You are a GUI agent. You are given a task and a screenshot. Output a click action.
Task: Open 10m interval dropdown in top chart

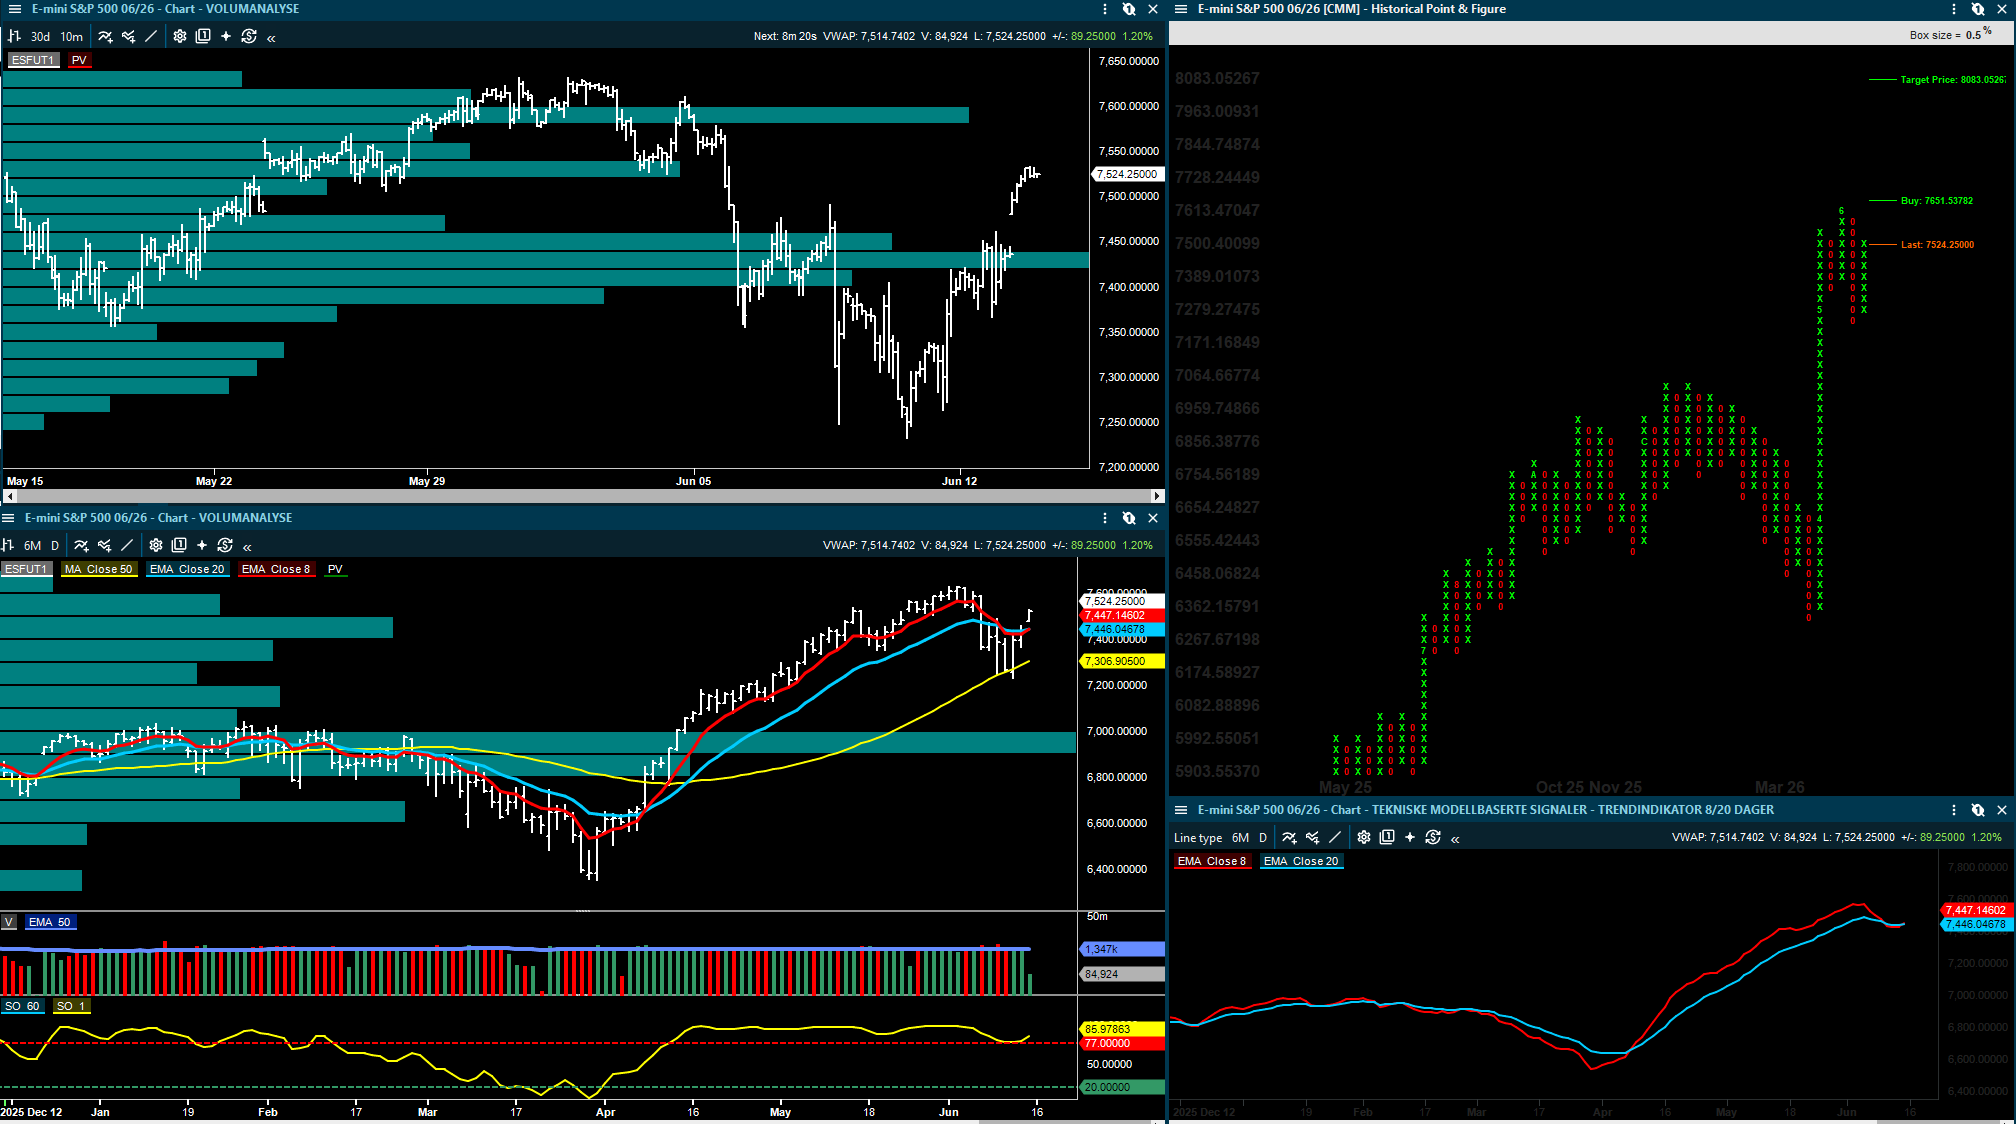pyautogui.click(x=72, y=37)
